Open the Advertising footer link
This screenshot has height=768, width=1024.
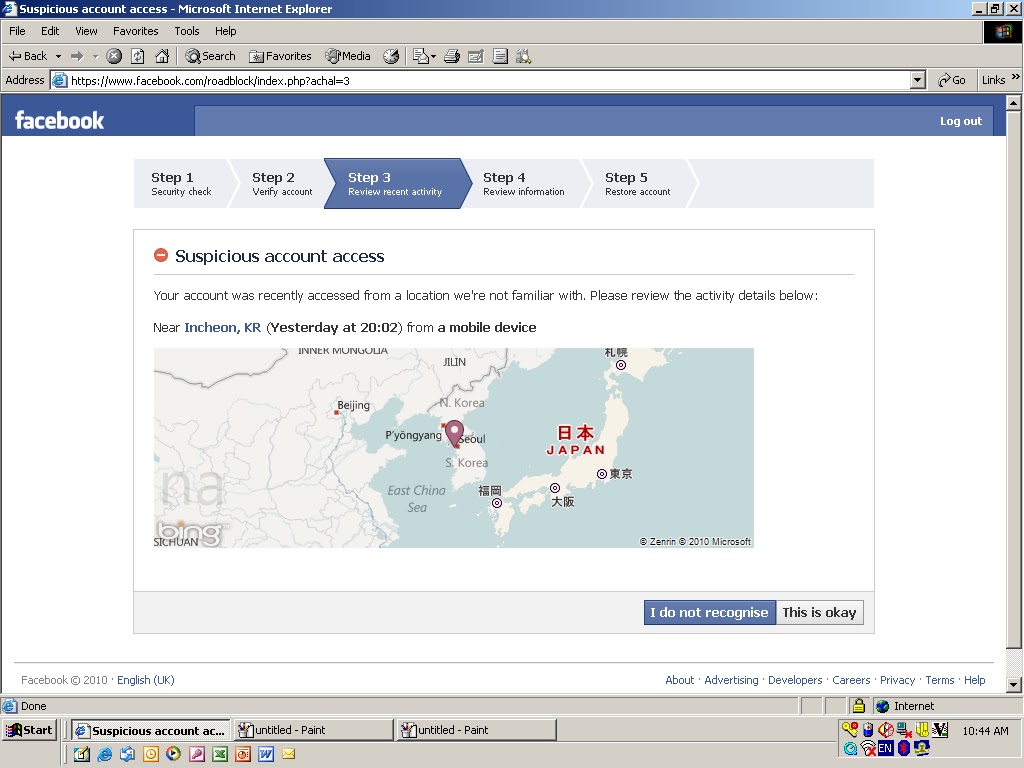click(731, 680)
